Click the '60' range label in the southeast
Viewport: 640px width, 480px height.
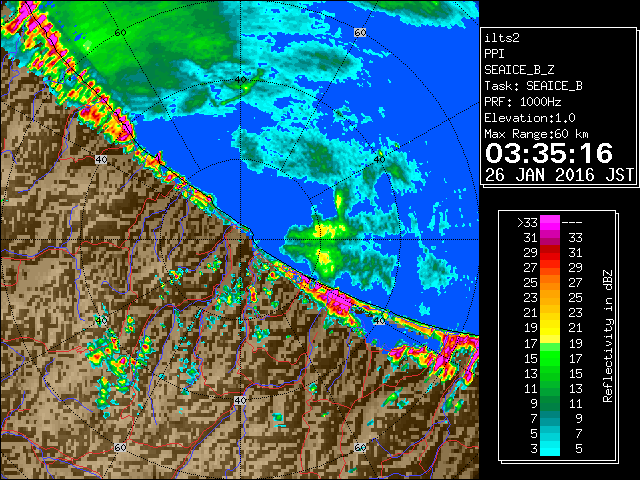pos(360,448)
